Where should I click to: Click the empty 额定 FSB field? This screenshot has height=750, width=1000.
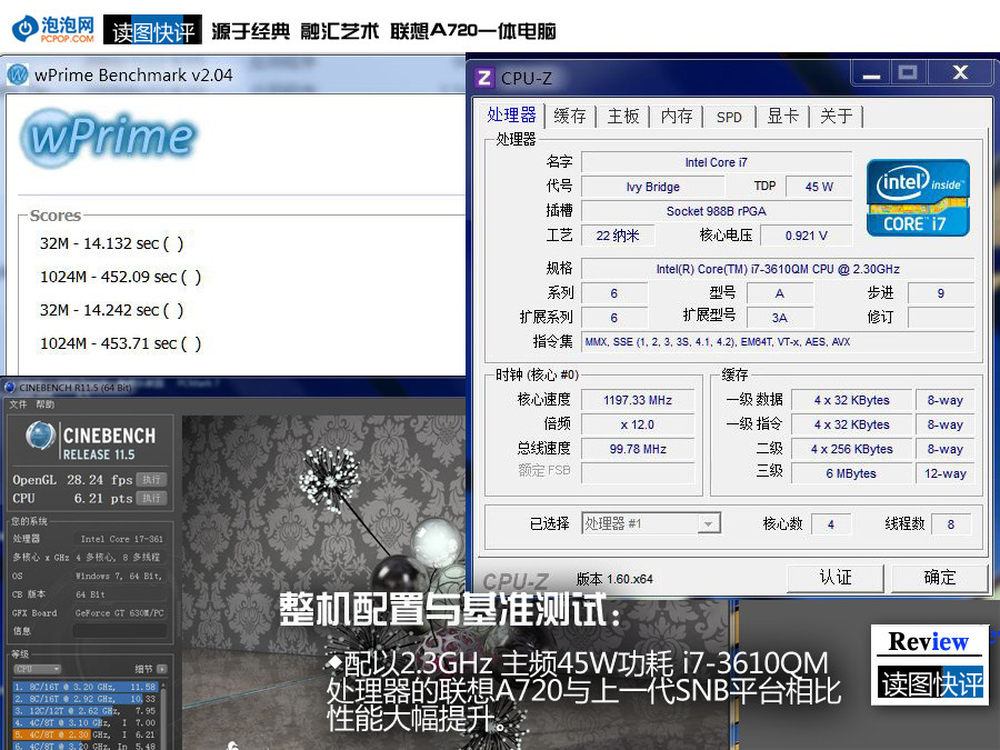tap(638, 473)
